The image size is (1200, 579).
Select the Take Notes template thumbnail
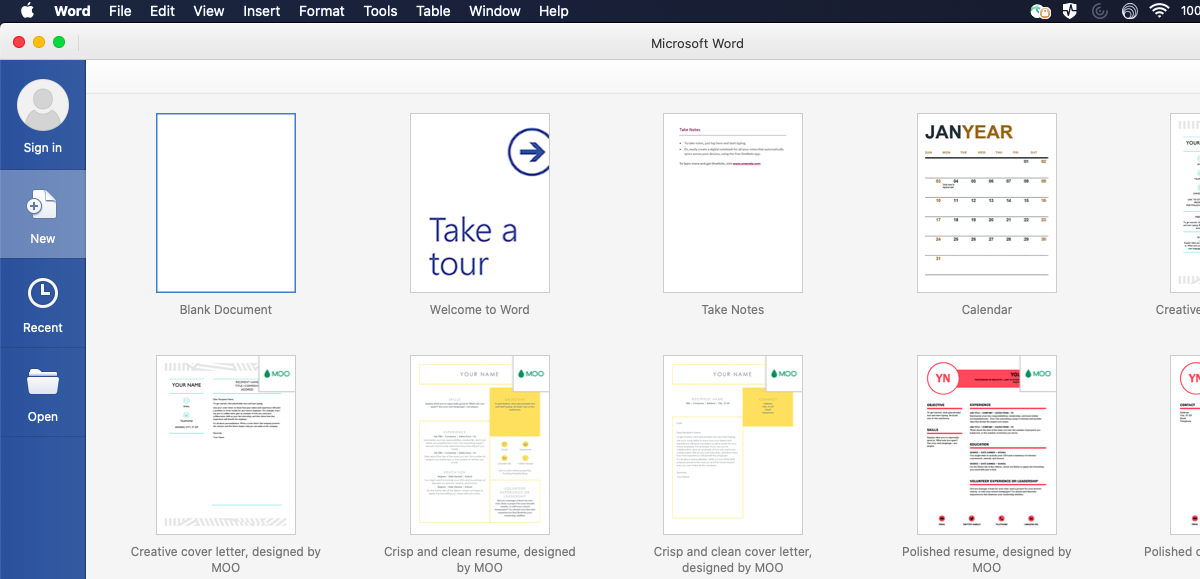(733, 203)
